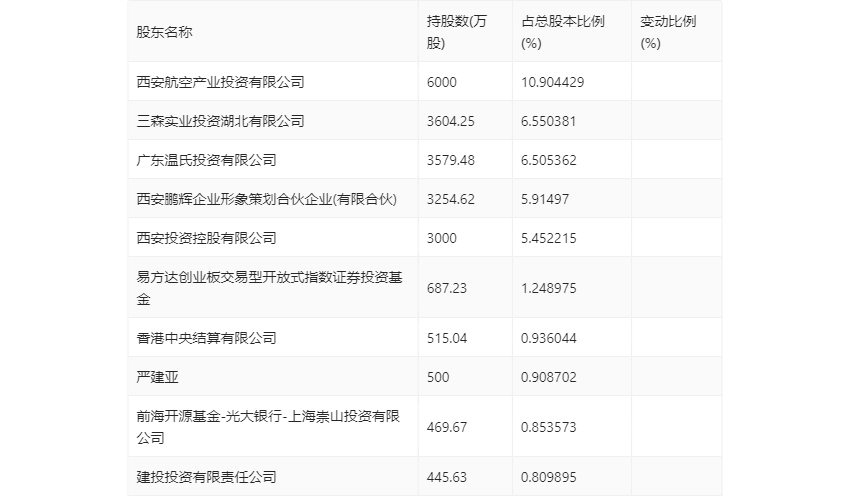Select percentage 0.809895
The width and height of the screenshot is (850, 496).
click(549, 476)
